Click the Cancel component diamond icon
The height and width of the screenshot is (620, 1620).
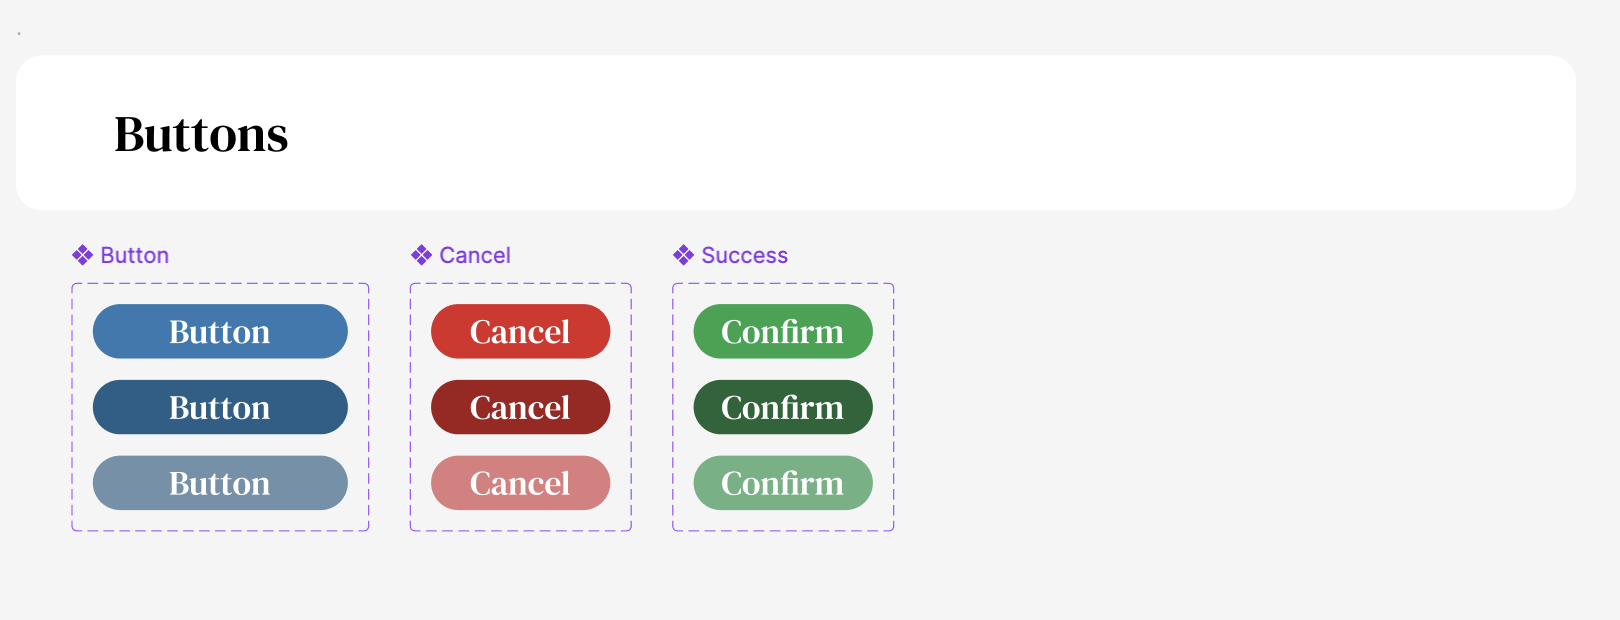tap(421, 255)
